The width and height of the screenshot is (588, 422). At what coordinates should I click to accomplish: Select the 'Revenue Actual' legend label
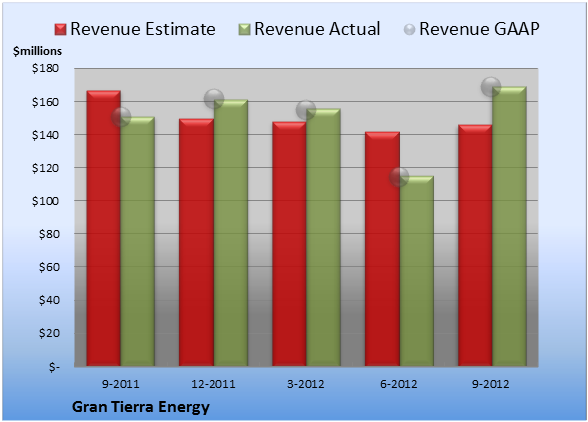[317, 29]
